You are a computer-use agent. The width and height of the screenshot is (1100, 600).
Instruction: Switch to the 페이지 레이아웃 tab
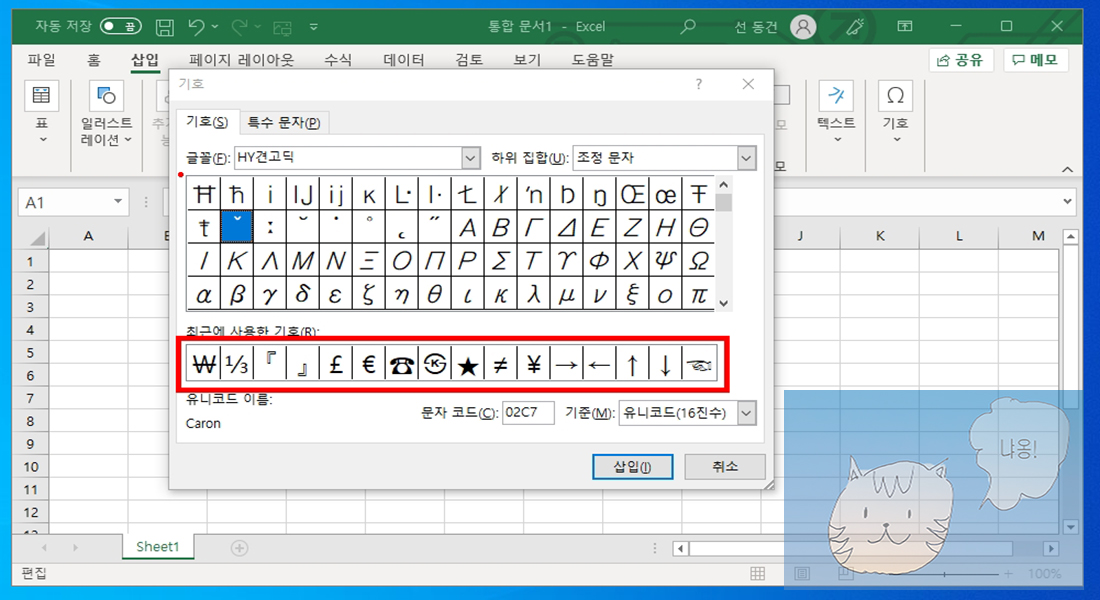coord(241,60)
